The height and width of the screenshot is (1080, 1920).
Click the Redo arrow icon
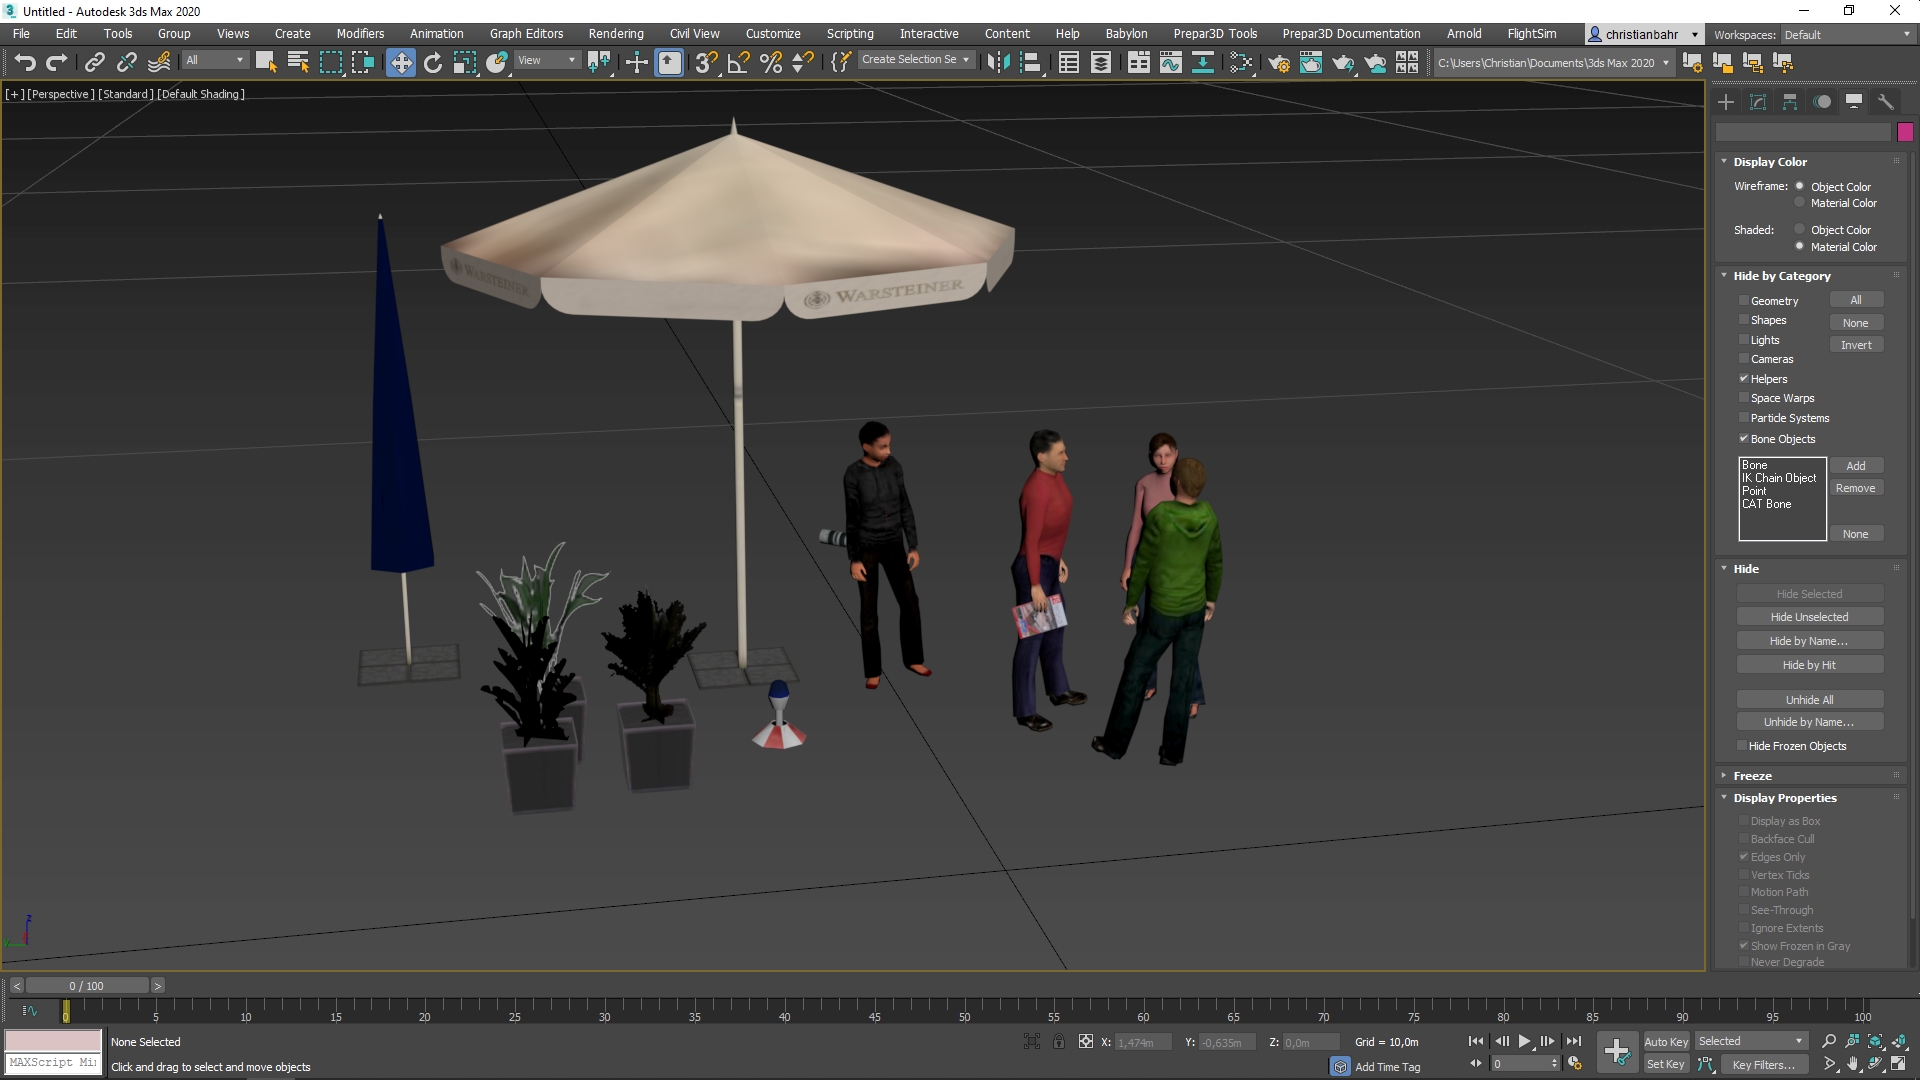click(x=57, y=63)
